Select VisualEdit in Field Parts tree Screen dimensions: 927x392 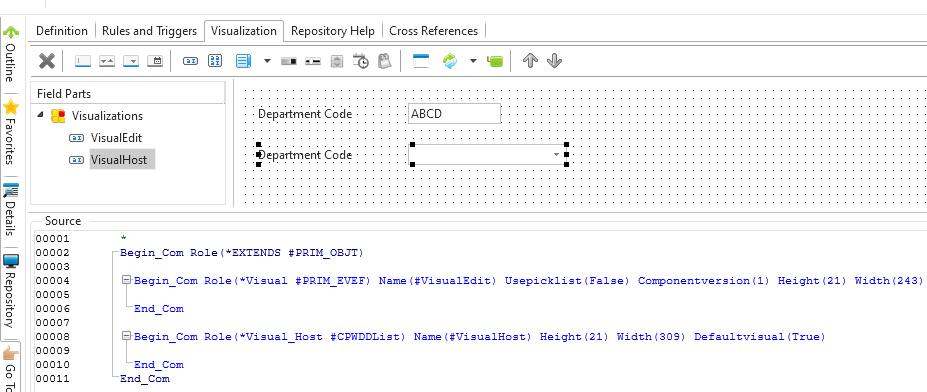coord(116,138)
